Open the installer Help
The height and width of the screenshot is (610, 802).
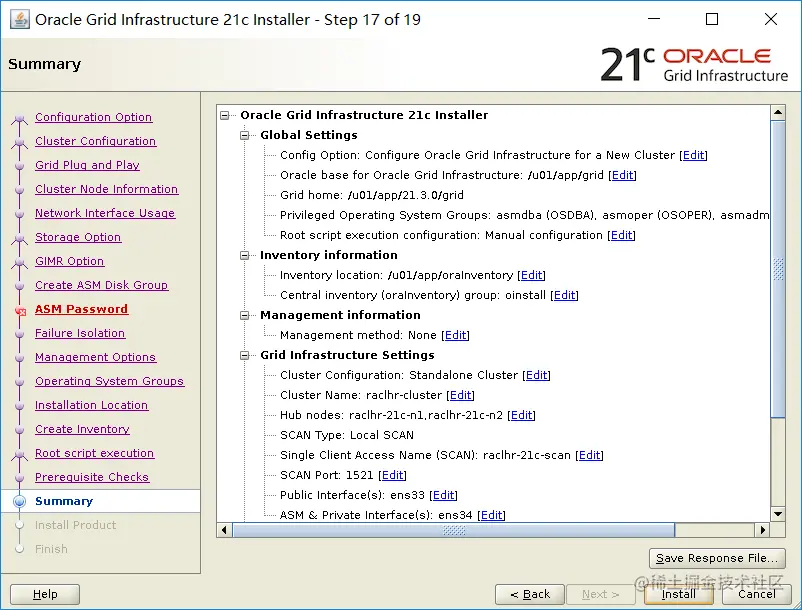(45, 594)
